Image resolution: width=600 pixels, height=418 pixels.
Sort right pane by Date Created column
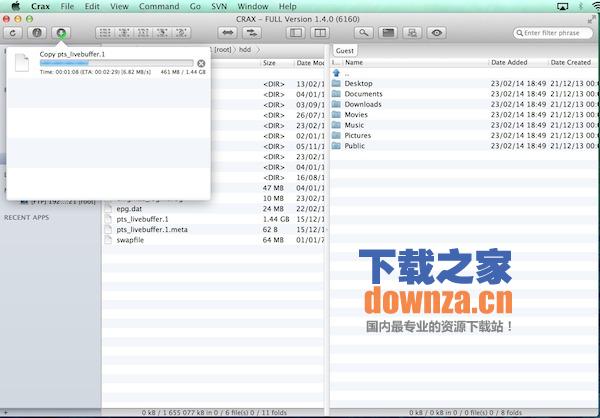tap(571, 62)
